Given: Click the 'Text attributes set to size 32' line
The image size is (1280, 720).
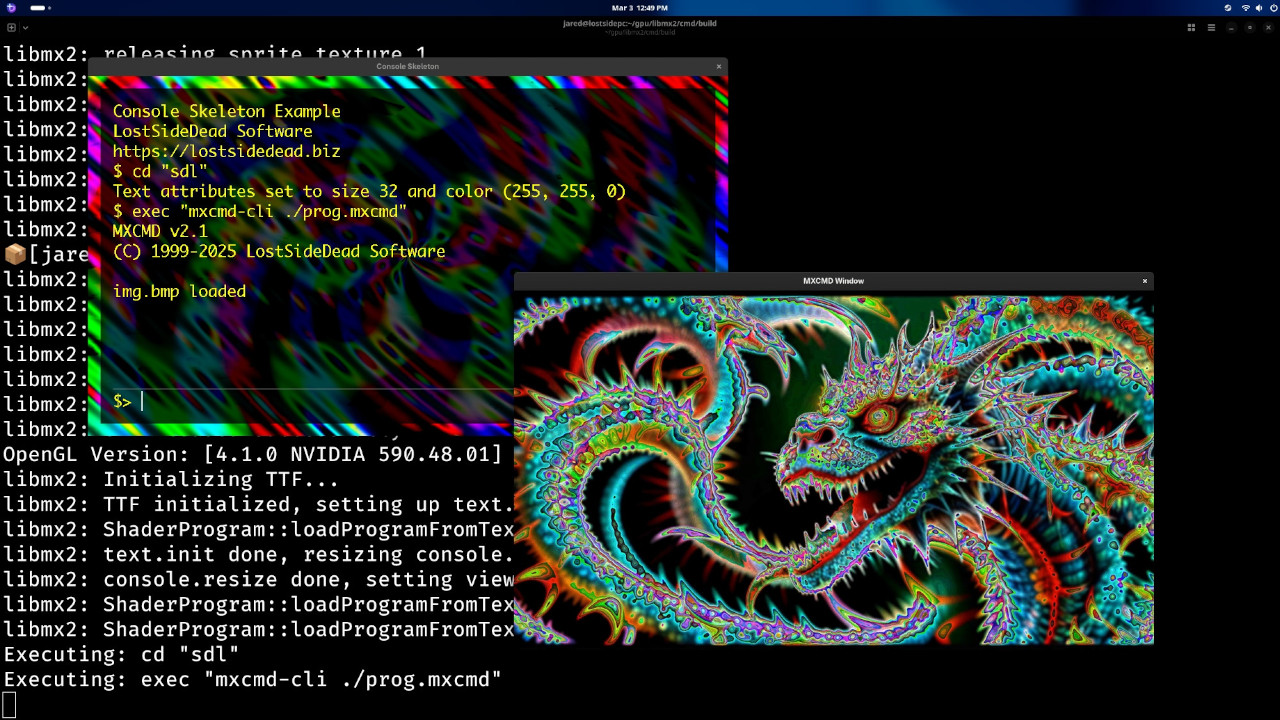Looking at the screenshot, I should click(369, 192).
